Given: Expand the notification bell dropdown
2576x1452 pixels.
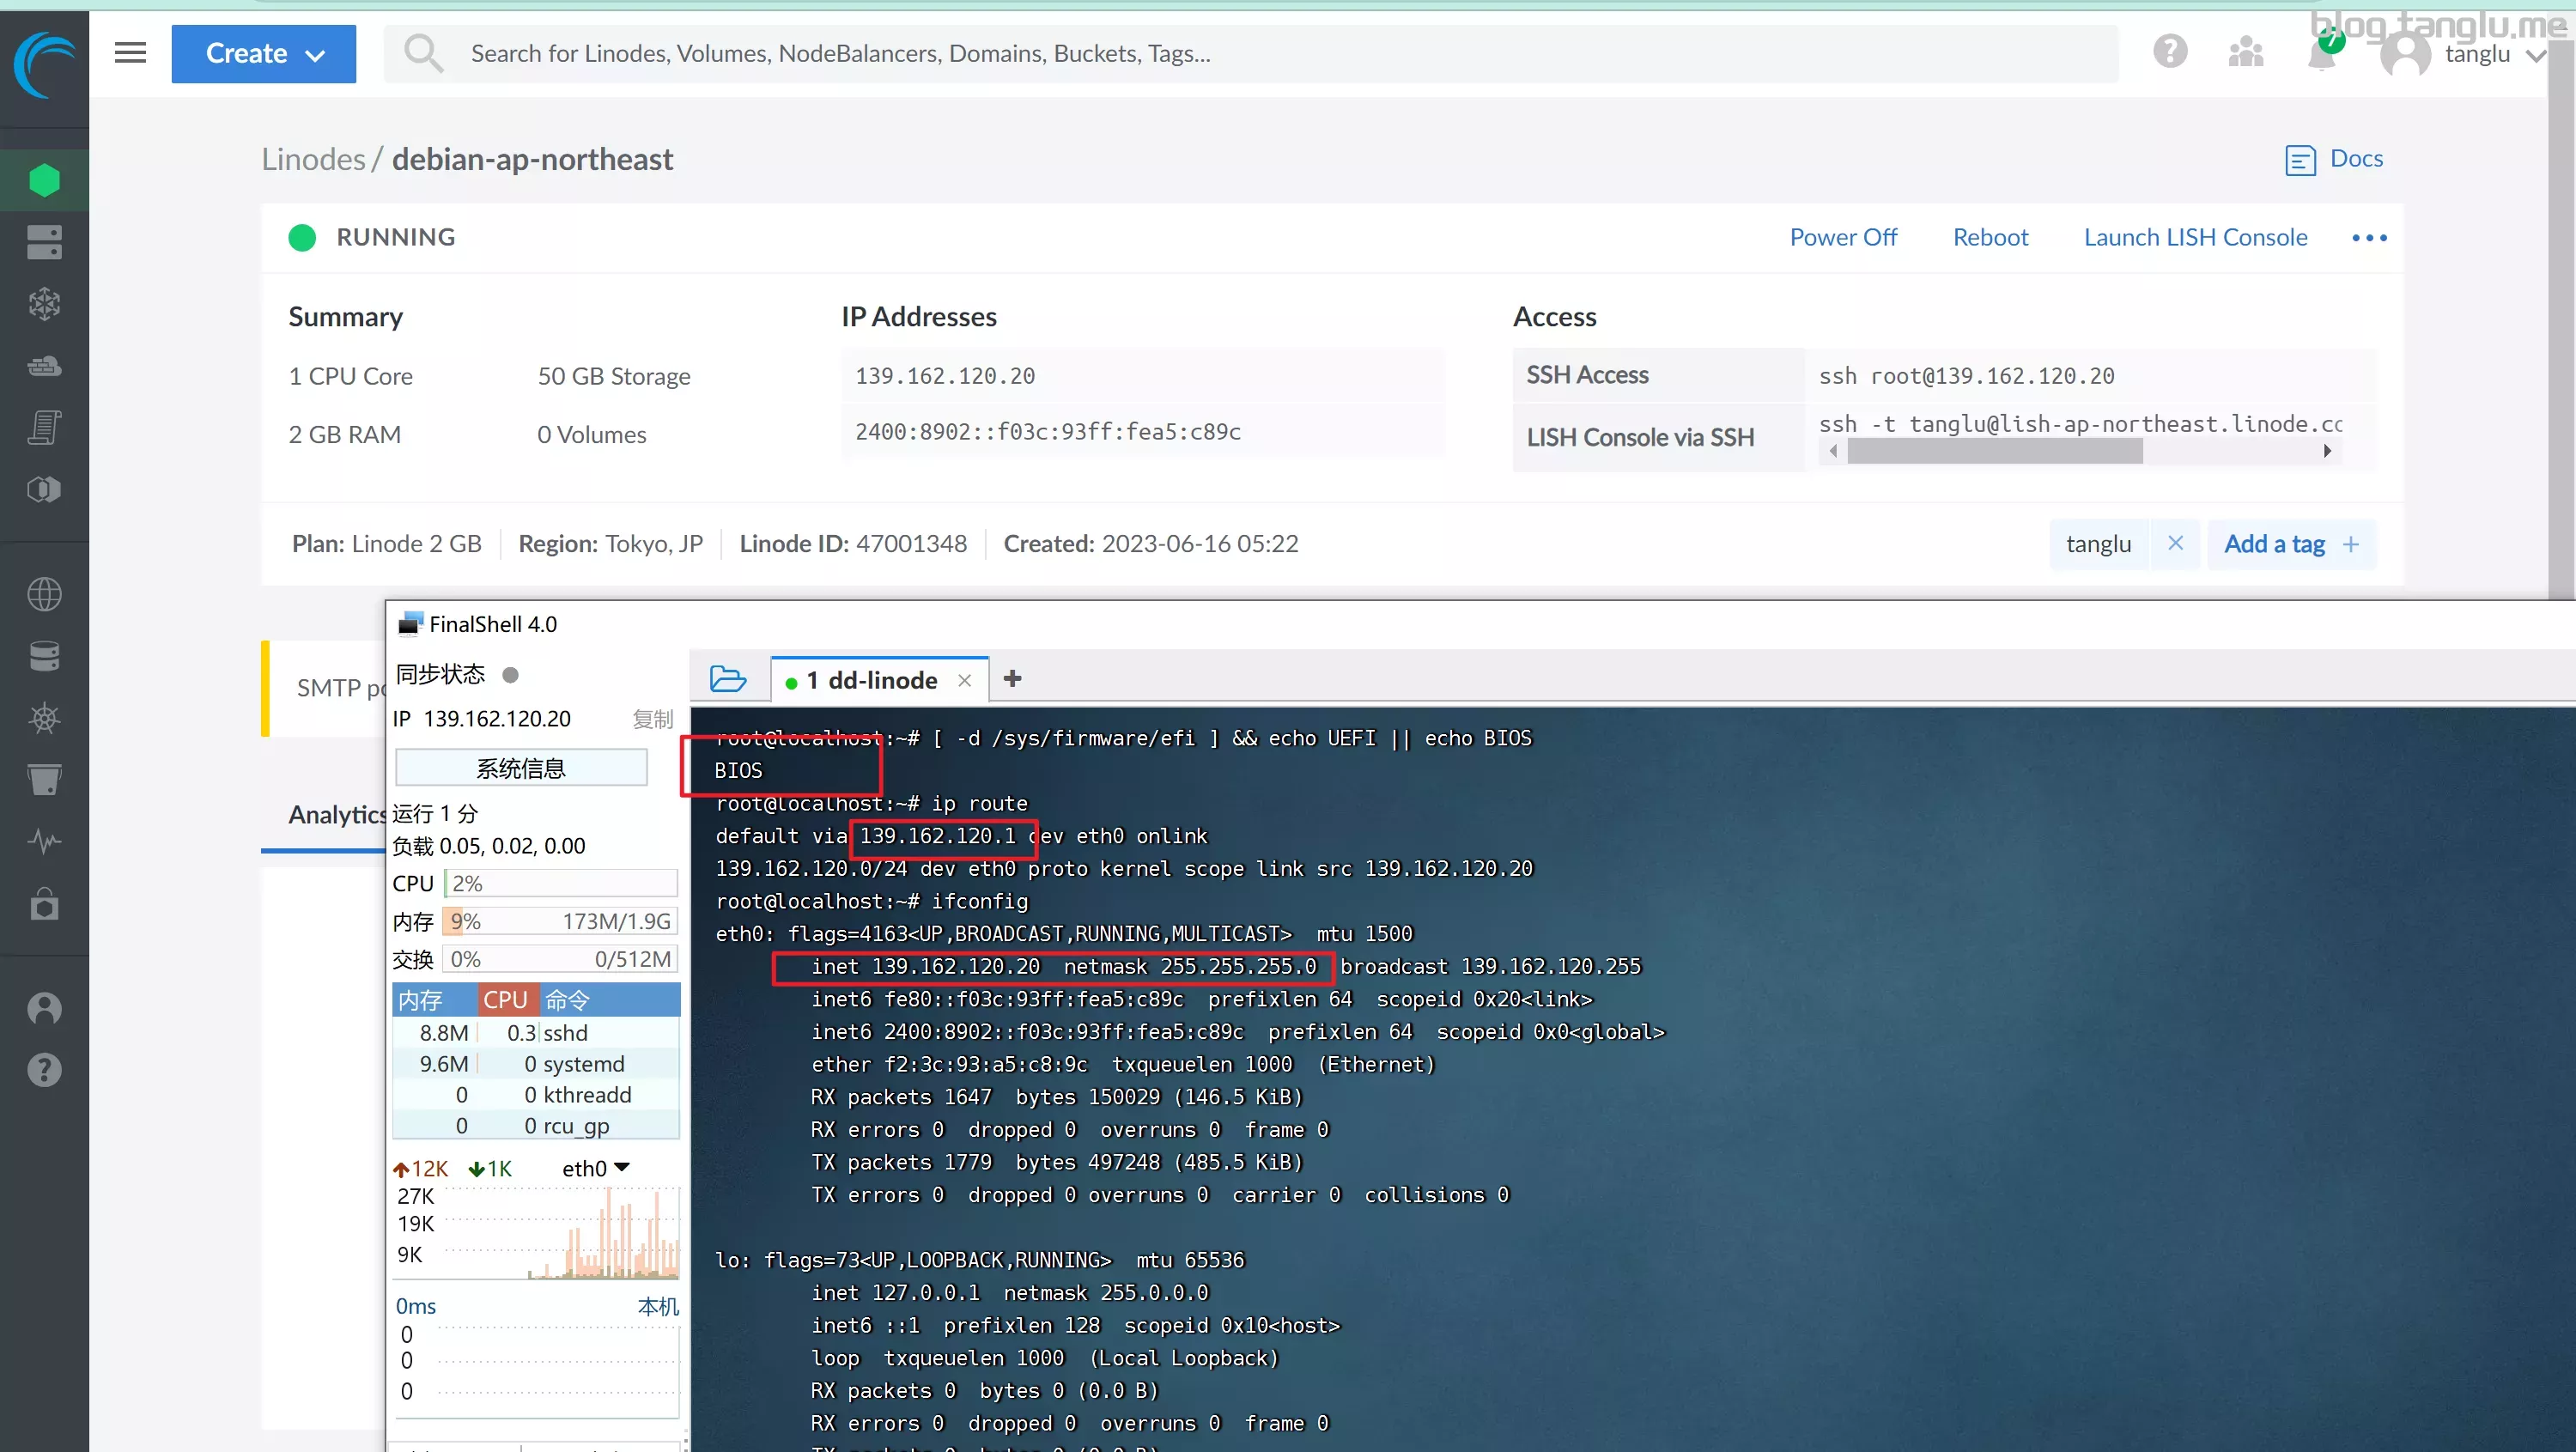Looking at the screenshot, I should pyautogui.click(x=2323, y=53).
